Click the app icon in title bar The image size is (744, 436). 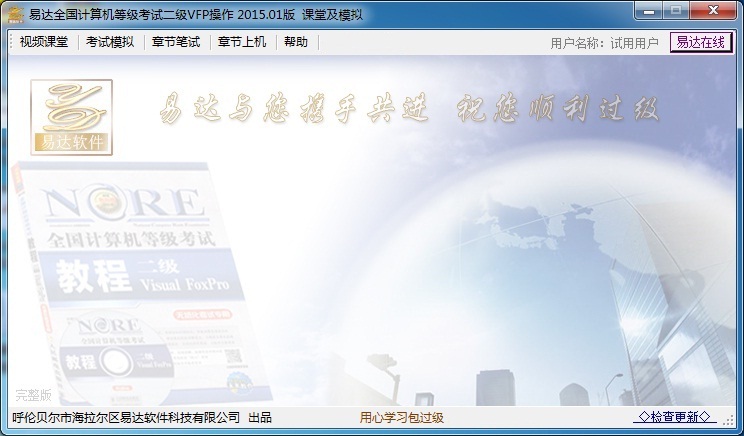coord(16,14)
